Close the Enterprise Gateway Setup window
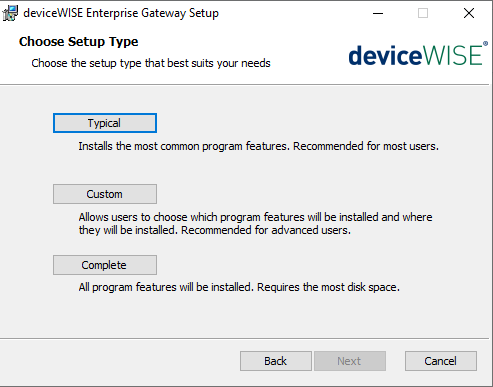Image resolution: width=493 pixels, height=387 pixels. pyautogui.click(x=469, y=13)
